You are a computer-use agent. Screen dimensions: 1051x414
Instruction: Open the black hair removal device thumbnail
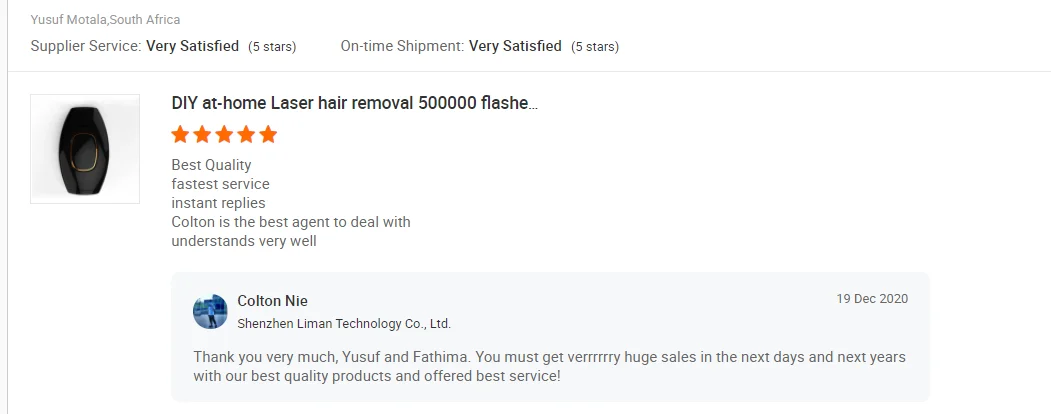point(85,149)
